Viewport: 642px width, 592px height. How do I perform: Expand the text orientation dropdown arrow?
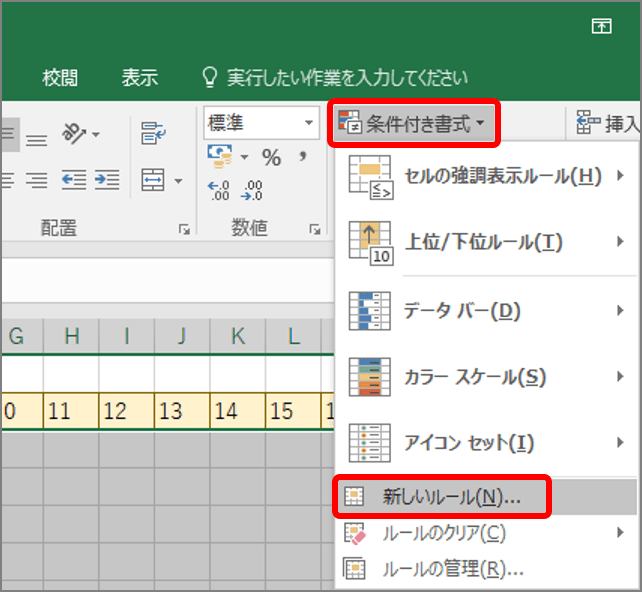coord(96,134)
